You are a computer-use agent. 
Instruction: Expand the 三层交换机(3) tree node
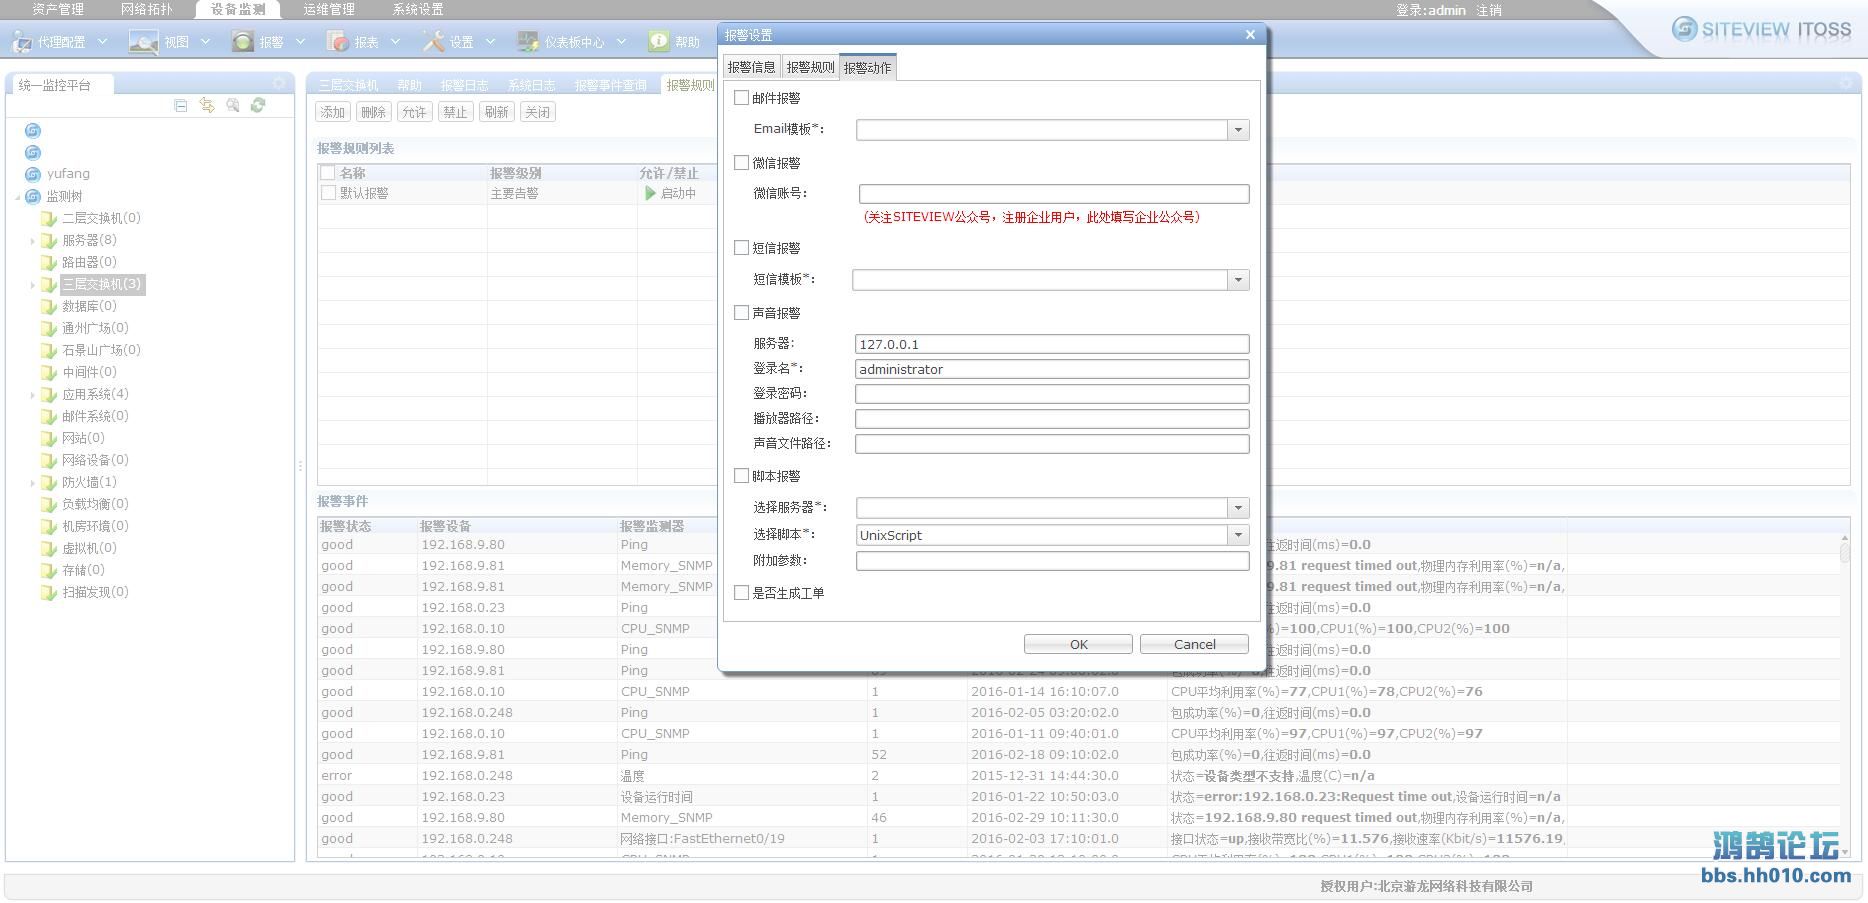32,285
